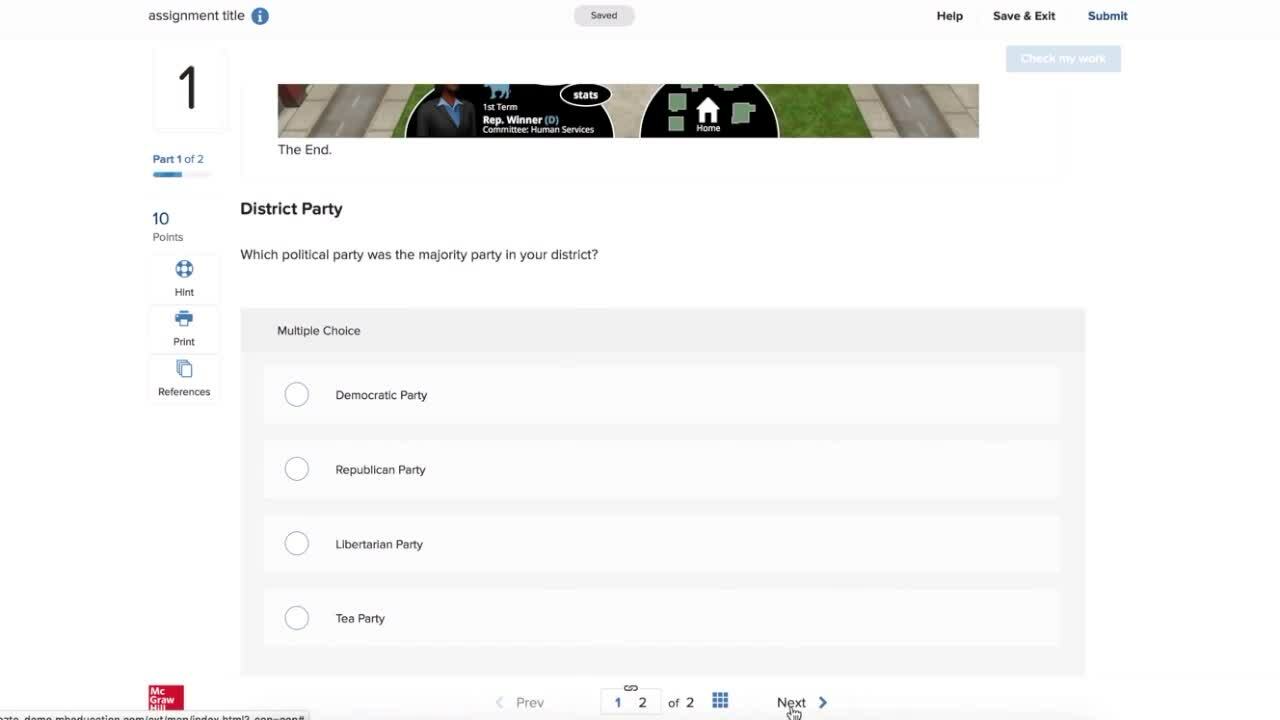Screen dimensions: 1280x720
Task: Pick the Libertarian Party answer
Action: 297,544
